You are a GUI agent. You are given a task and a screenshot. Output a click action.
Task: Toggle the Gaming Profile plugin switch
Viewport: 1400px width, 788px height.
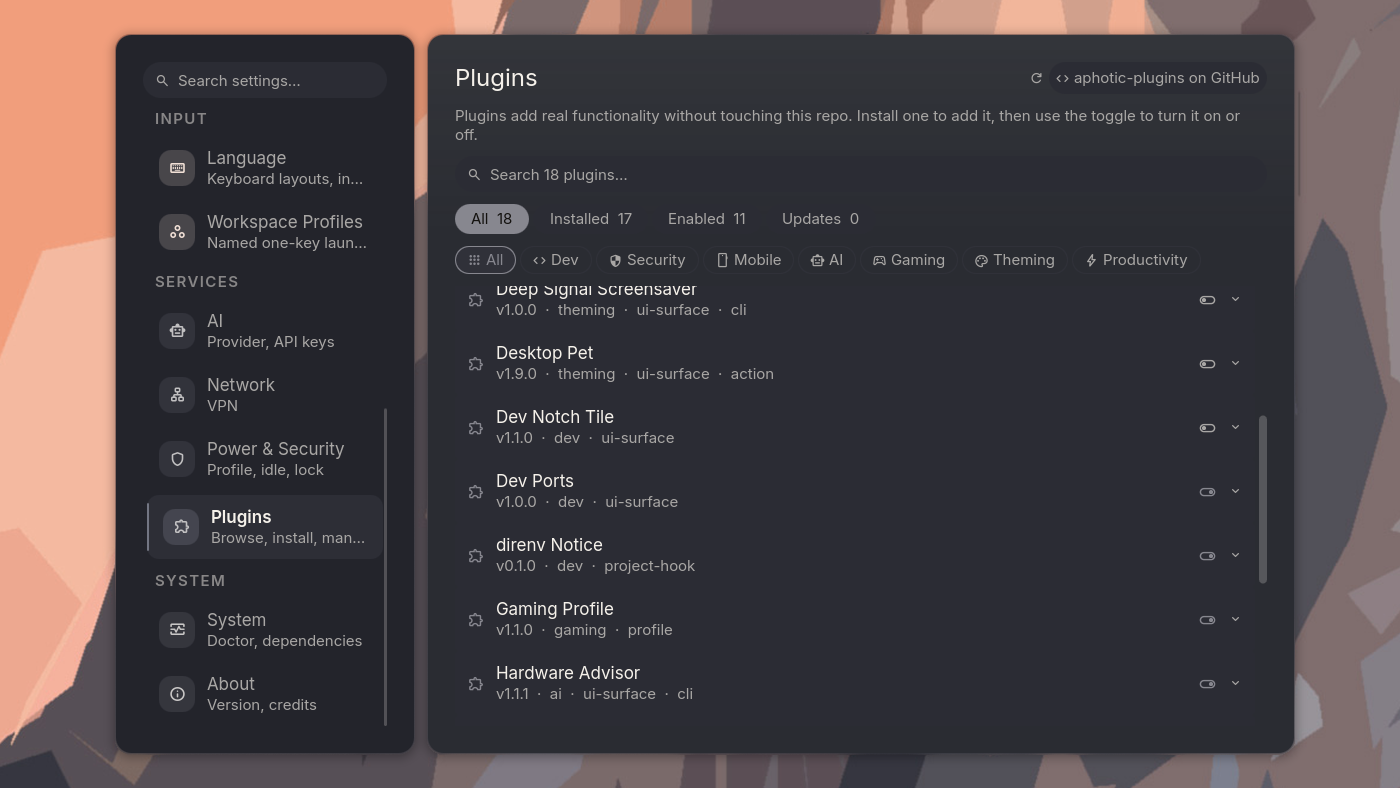tap(1207, 620)
